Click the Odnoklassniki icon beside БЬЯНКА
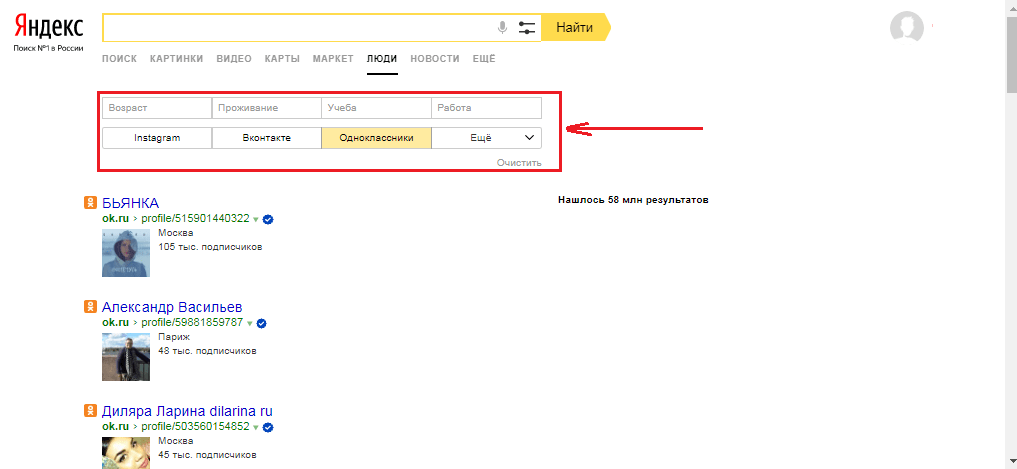Viewport: 1017px width, 469px height. coord(90,203)
